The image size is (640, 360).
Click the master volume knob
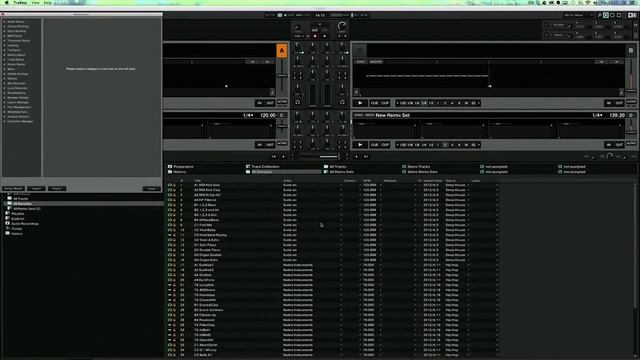coord(342,26)
